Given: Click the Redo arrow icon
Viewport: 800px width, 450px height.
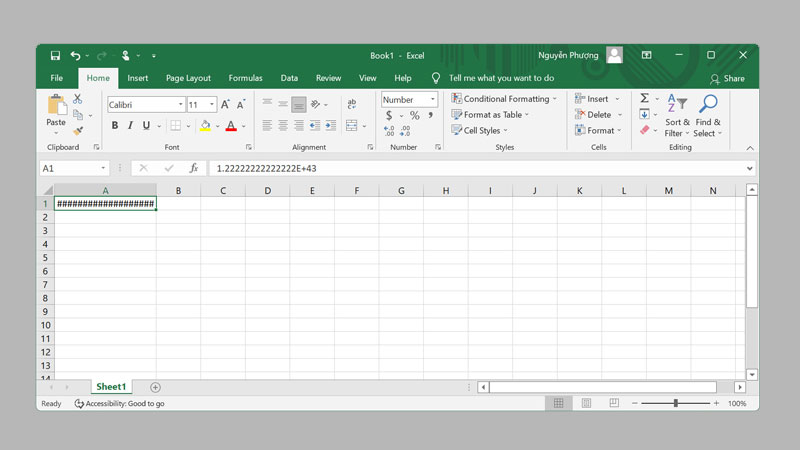Looking at the screenshot, I should [x=102, y=56].
